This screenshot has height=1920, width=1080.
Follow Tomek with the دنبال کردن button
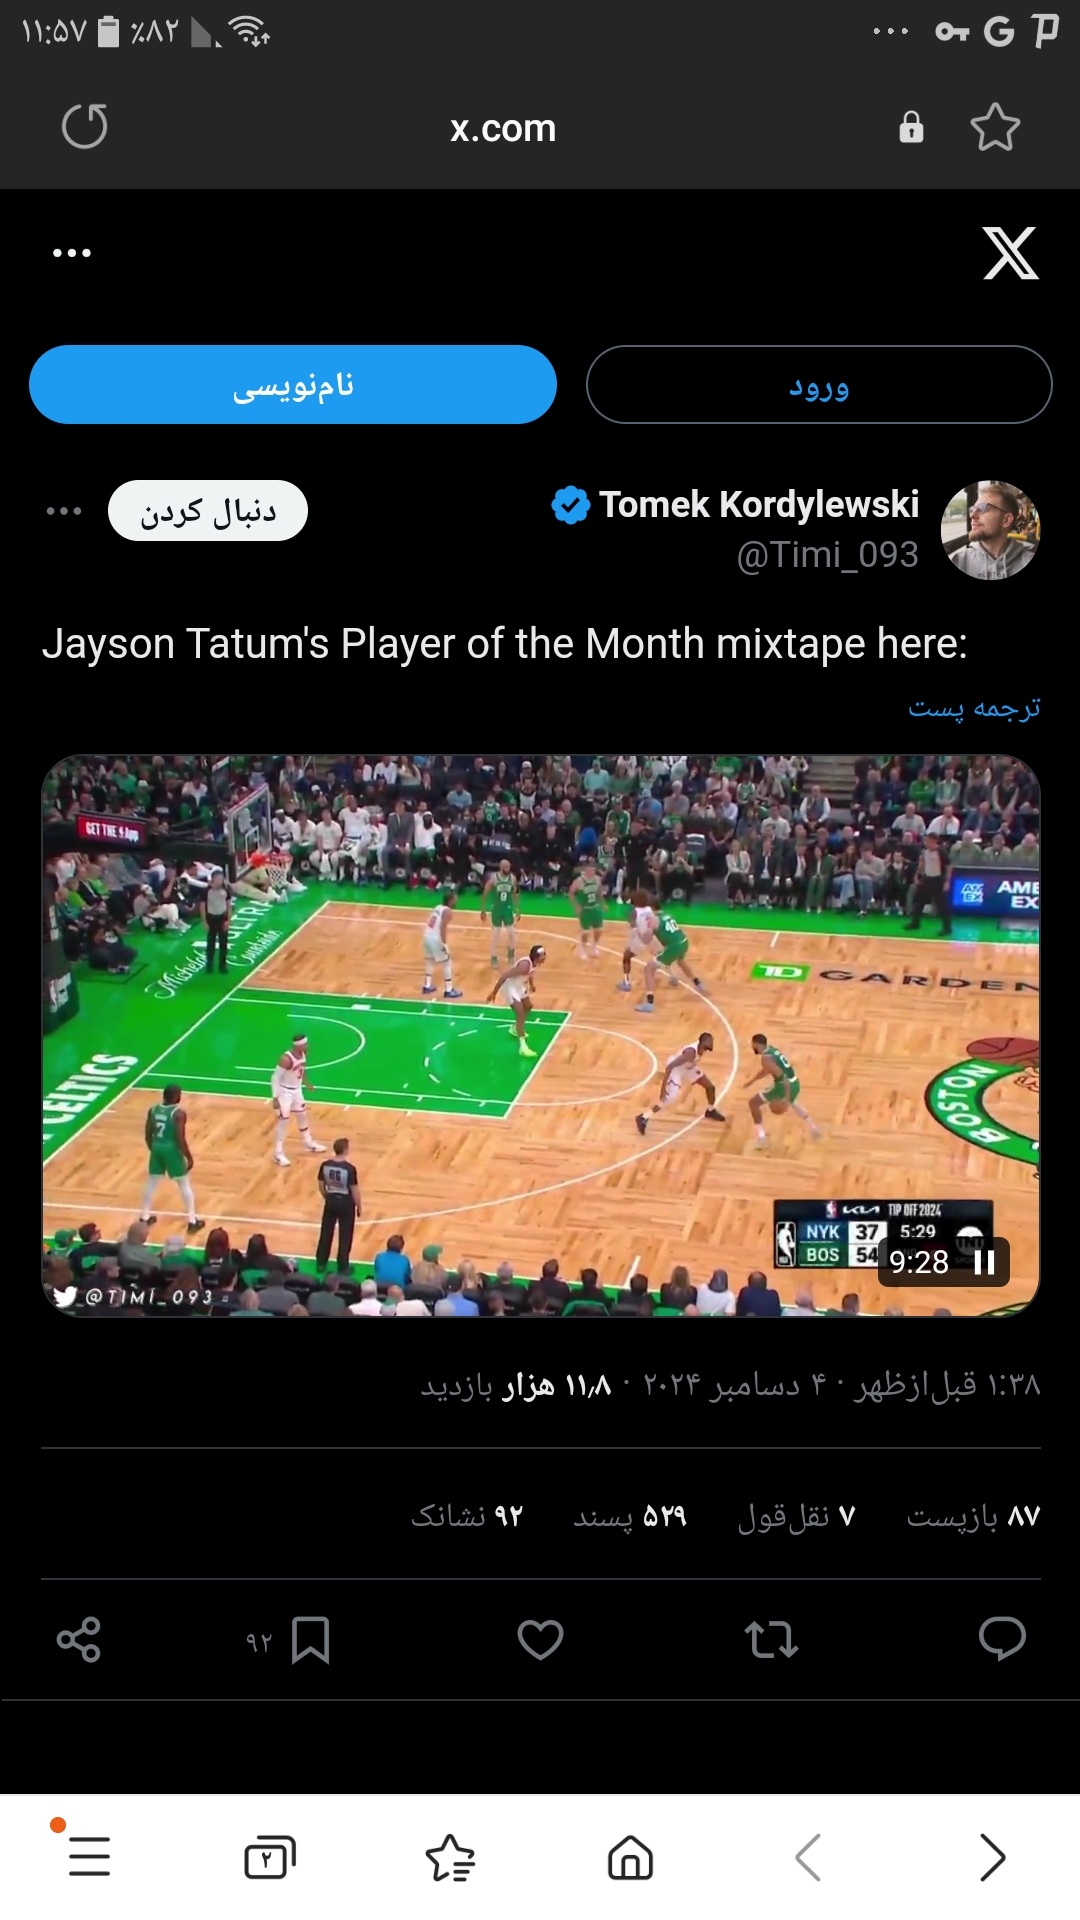coord(208,511)
